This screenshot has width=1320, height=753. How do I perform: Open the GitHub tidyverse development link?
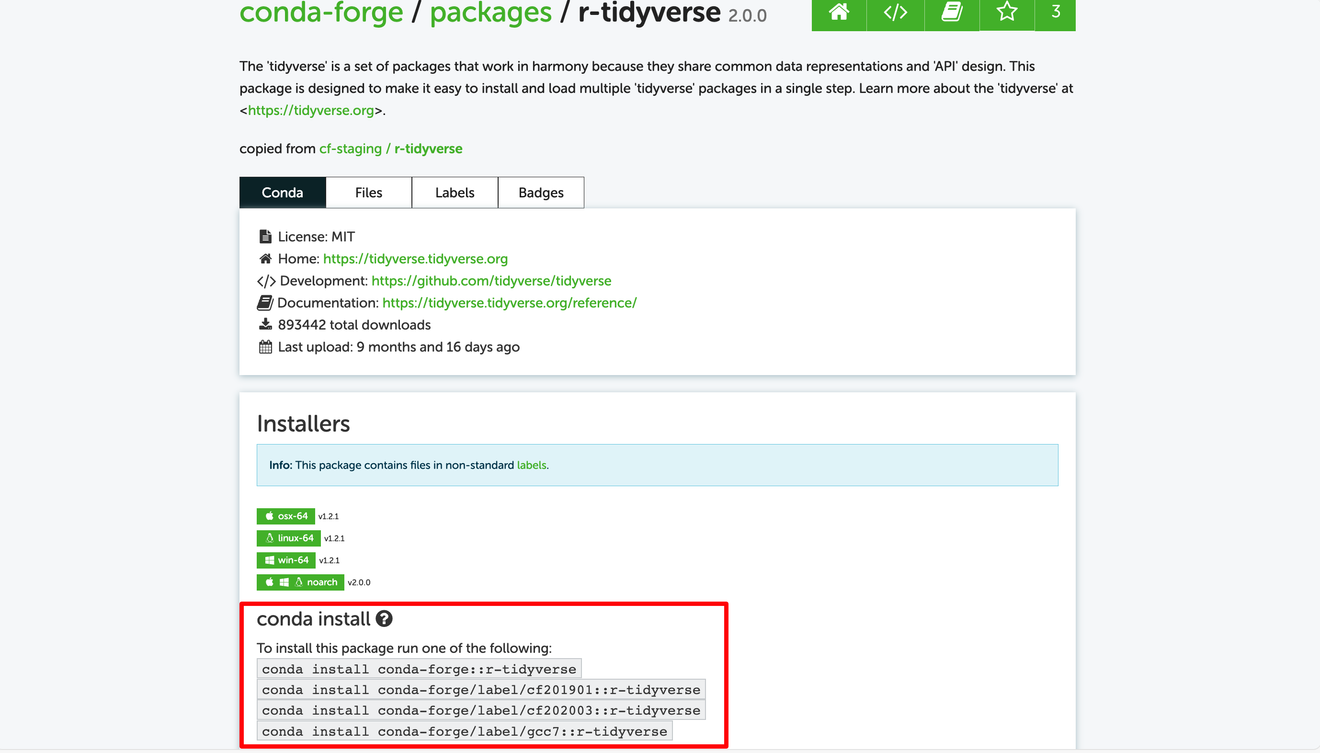tap(491, 280)
